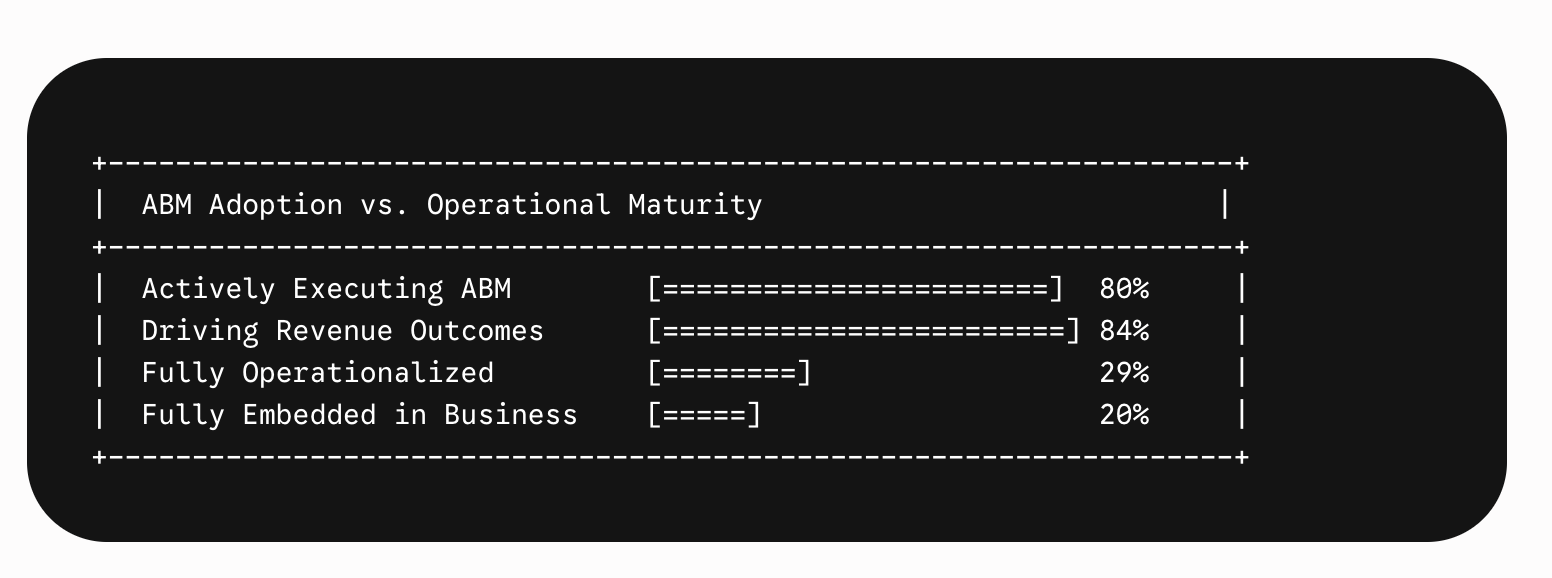Click the word 'Executing' in first row

[369, 289]
